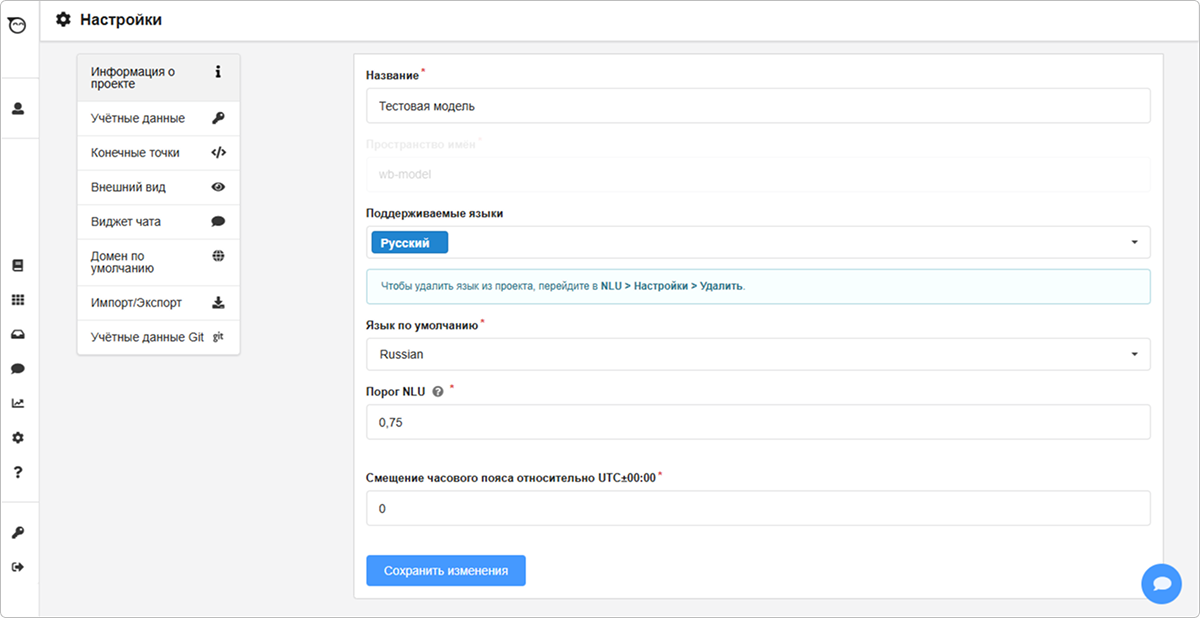This screenshot has height=618, width=1200.
Task: Open the default language Russian dropdown
Action: pos(757,354)
